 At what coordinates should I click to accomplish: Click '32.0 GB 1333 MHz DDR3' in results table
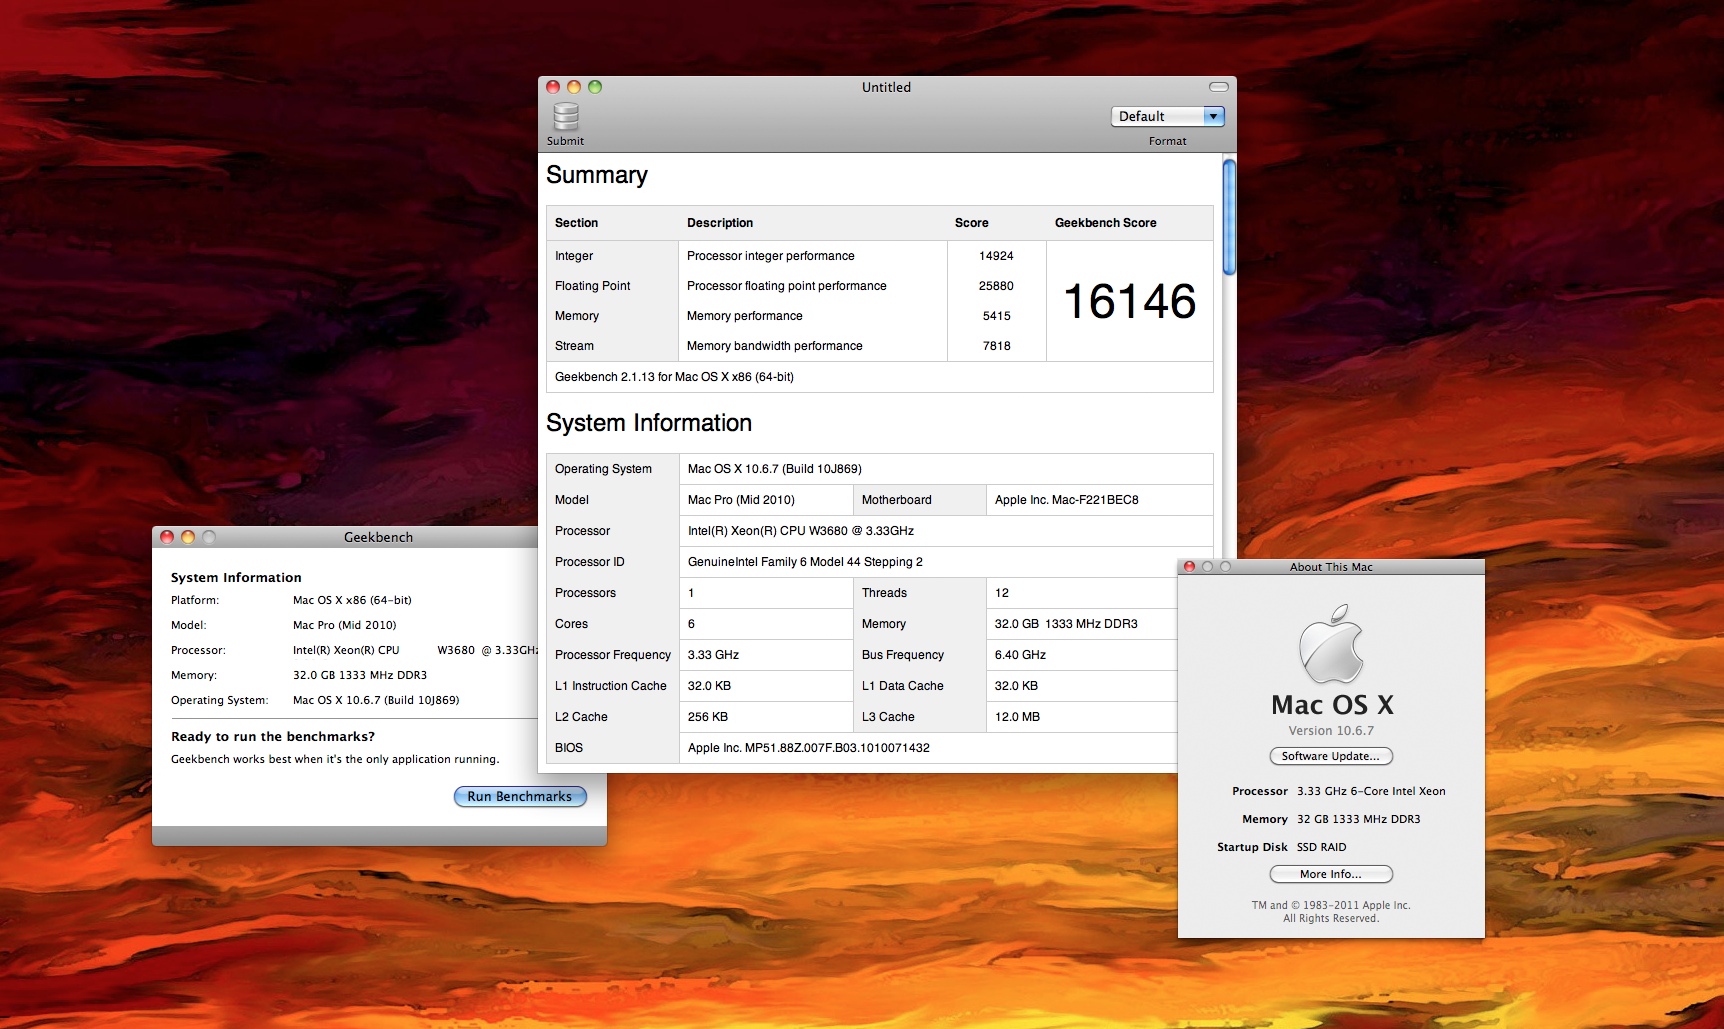tap(1066, 624)
